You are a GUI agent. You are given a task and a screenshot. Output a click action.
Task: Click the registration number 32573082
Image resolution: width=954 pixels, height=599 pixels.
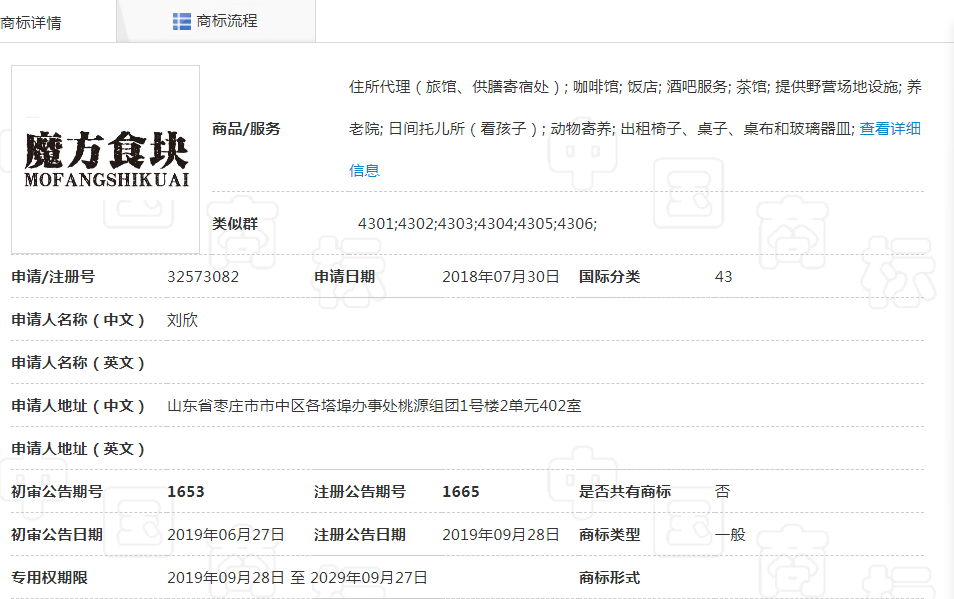(x=203, y=277)
